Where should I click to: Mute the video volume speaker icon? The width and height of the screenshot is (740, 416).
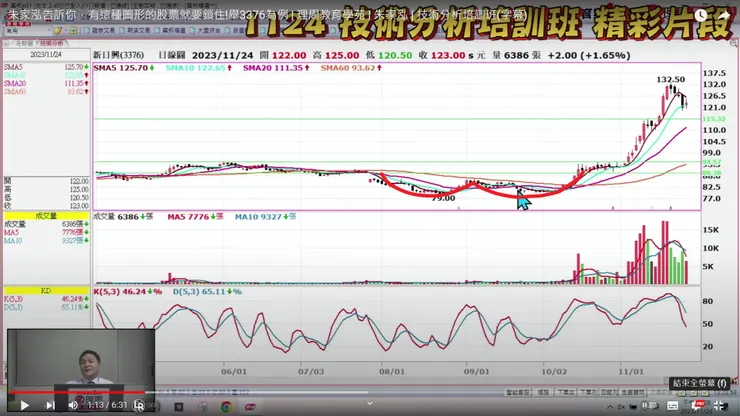pos(73,405)
